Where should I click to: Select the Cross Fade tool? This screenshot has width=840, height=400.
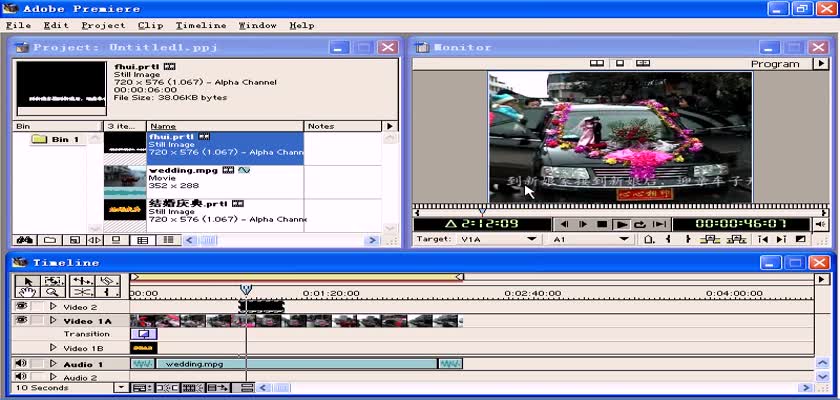tap(81, 292)
